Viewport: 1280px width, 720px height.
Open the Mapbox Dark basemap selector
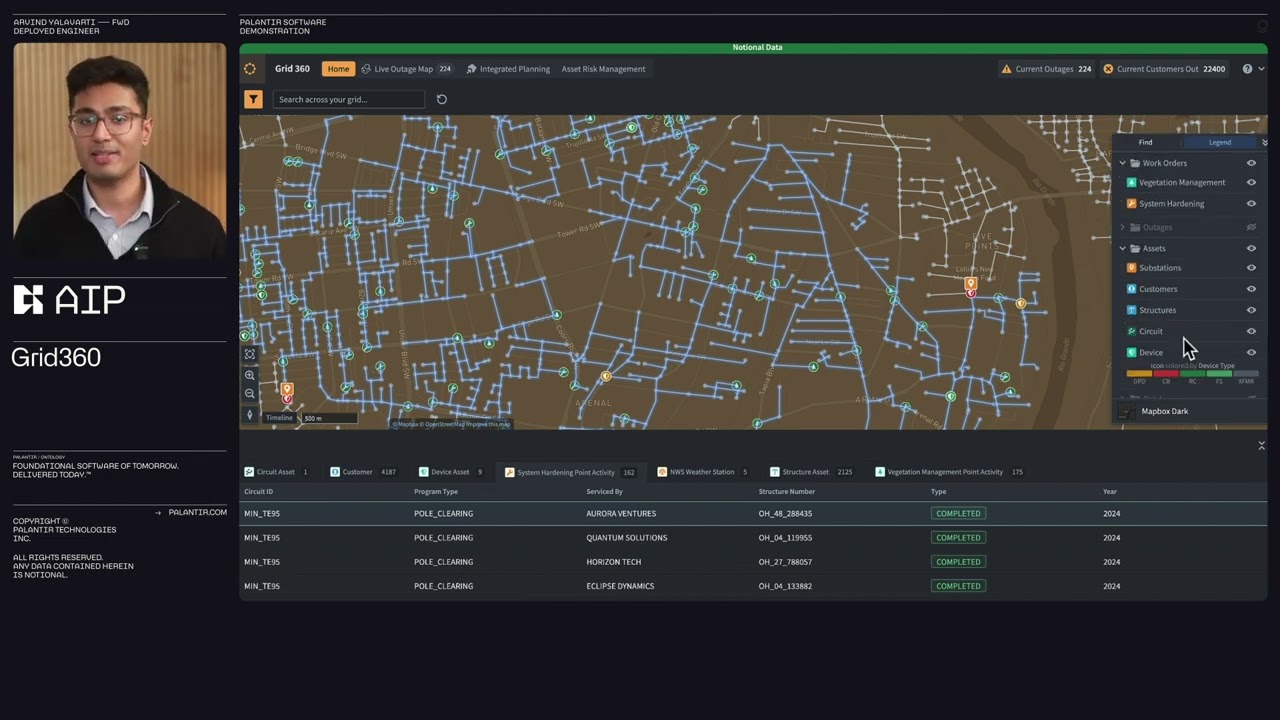(1190, 411)
